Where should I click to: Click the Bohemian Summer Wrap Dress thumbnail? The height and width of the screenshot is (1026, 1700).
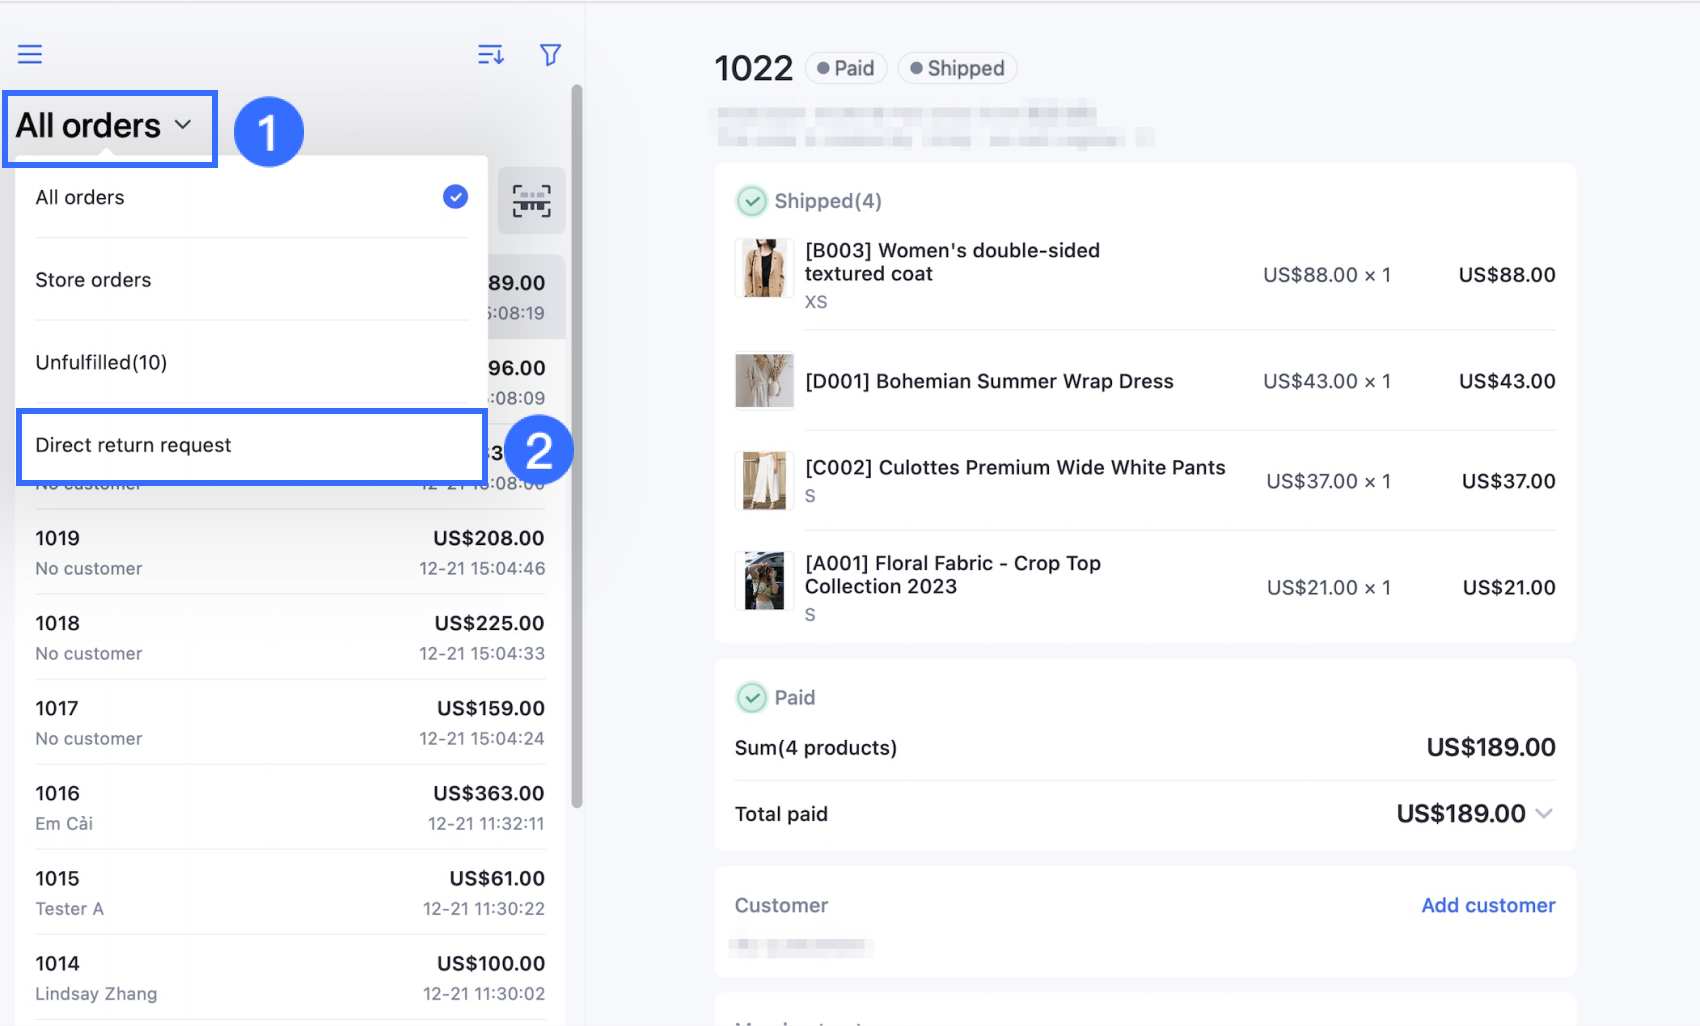(x=764, y=381)
